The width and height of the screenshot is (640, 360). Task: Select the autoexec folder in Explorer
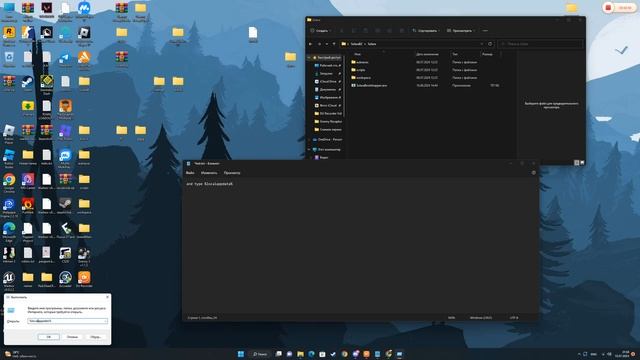coord(360,62)
